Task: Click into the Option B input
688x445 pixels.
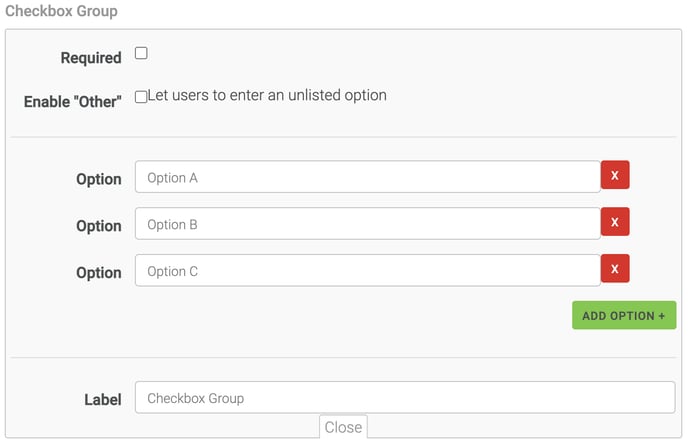Action: point(367,224)
